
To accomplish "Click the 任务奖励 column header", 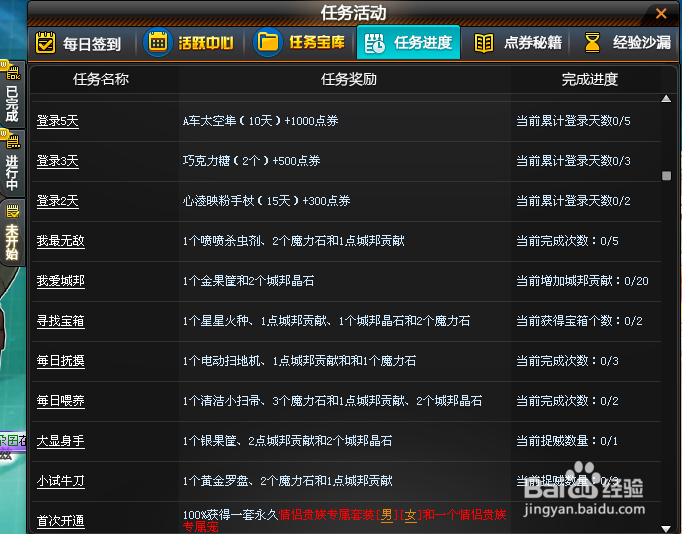I will click(349, 79).
